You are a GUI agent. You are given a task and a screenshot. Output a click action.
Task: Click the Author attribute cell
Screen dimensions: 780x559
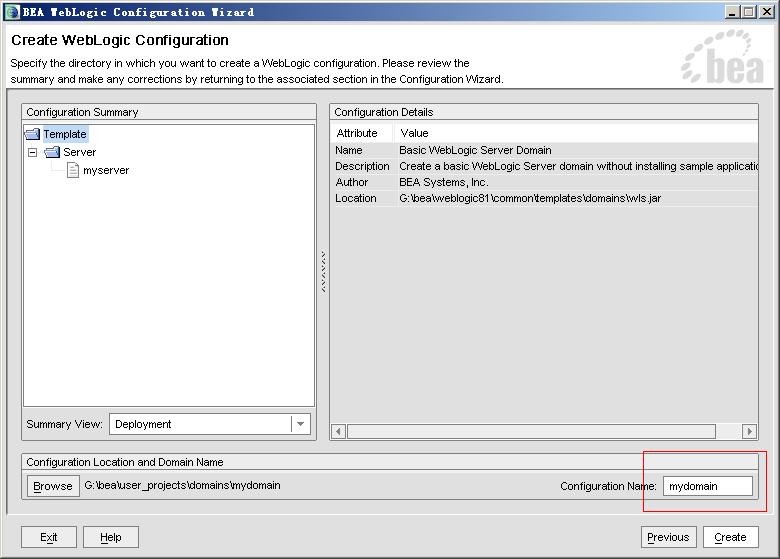point(363,182)
